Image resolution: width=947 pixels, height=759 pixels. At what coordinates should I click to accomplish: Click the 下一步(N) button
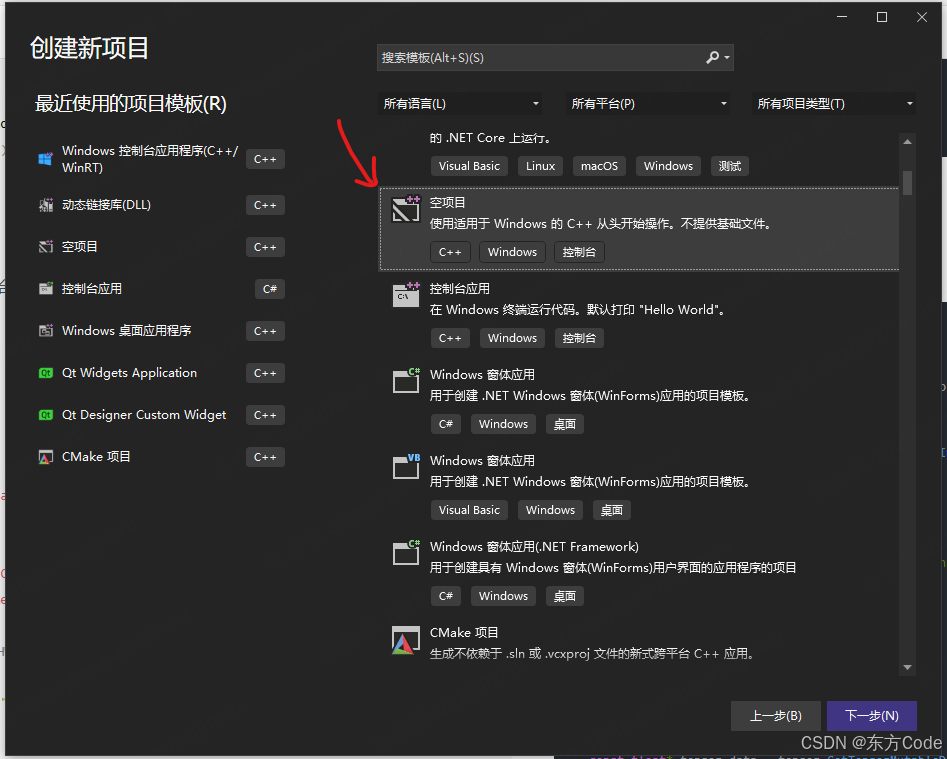[x=872, y=716]
